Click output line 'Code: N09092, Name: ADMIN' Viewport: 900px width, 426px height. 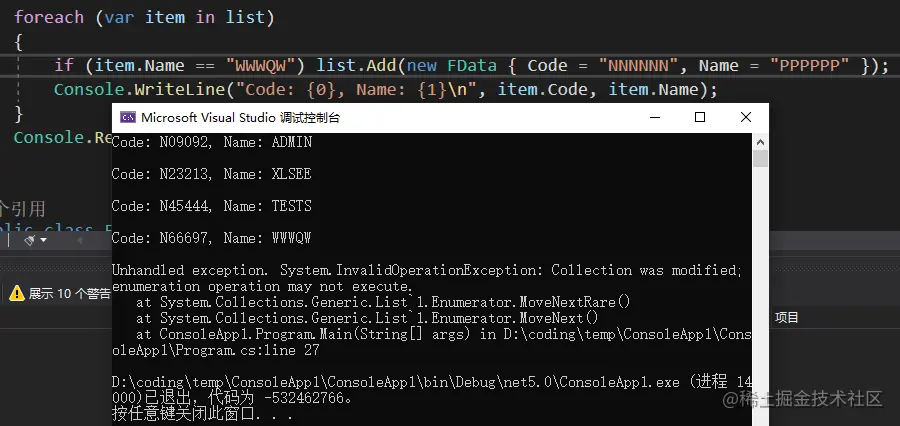point(212,142)
